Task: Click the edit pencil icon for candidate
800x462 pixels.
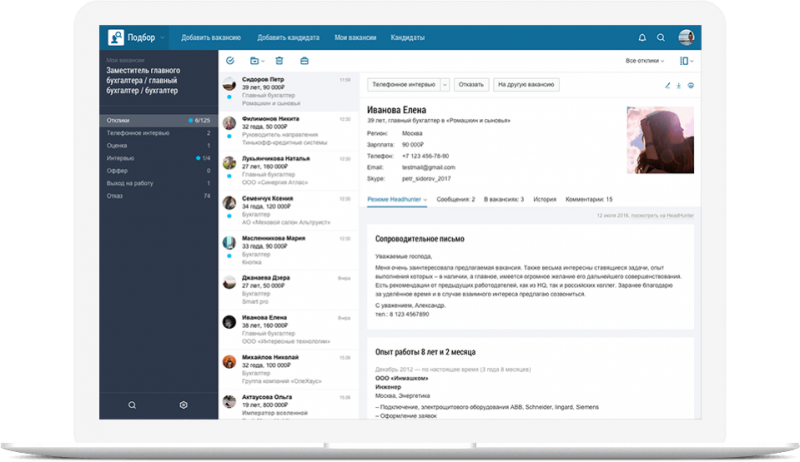Action: click(667, 85)
